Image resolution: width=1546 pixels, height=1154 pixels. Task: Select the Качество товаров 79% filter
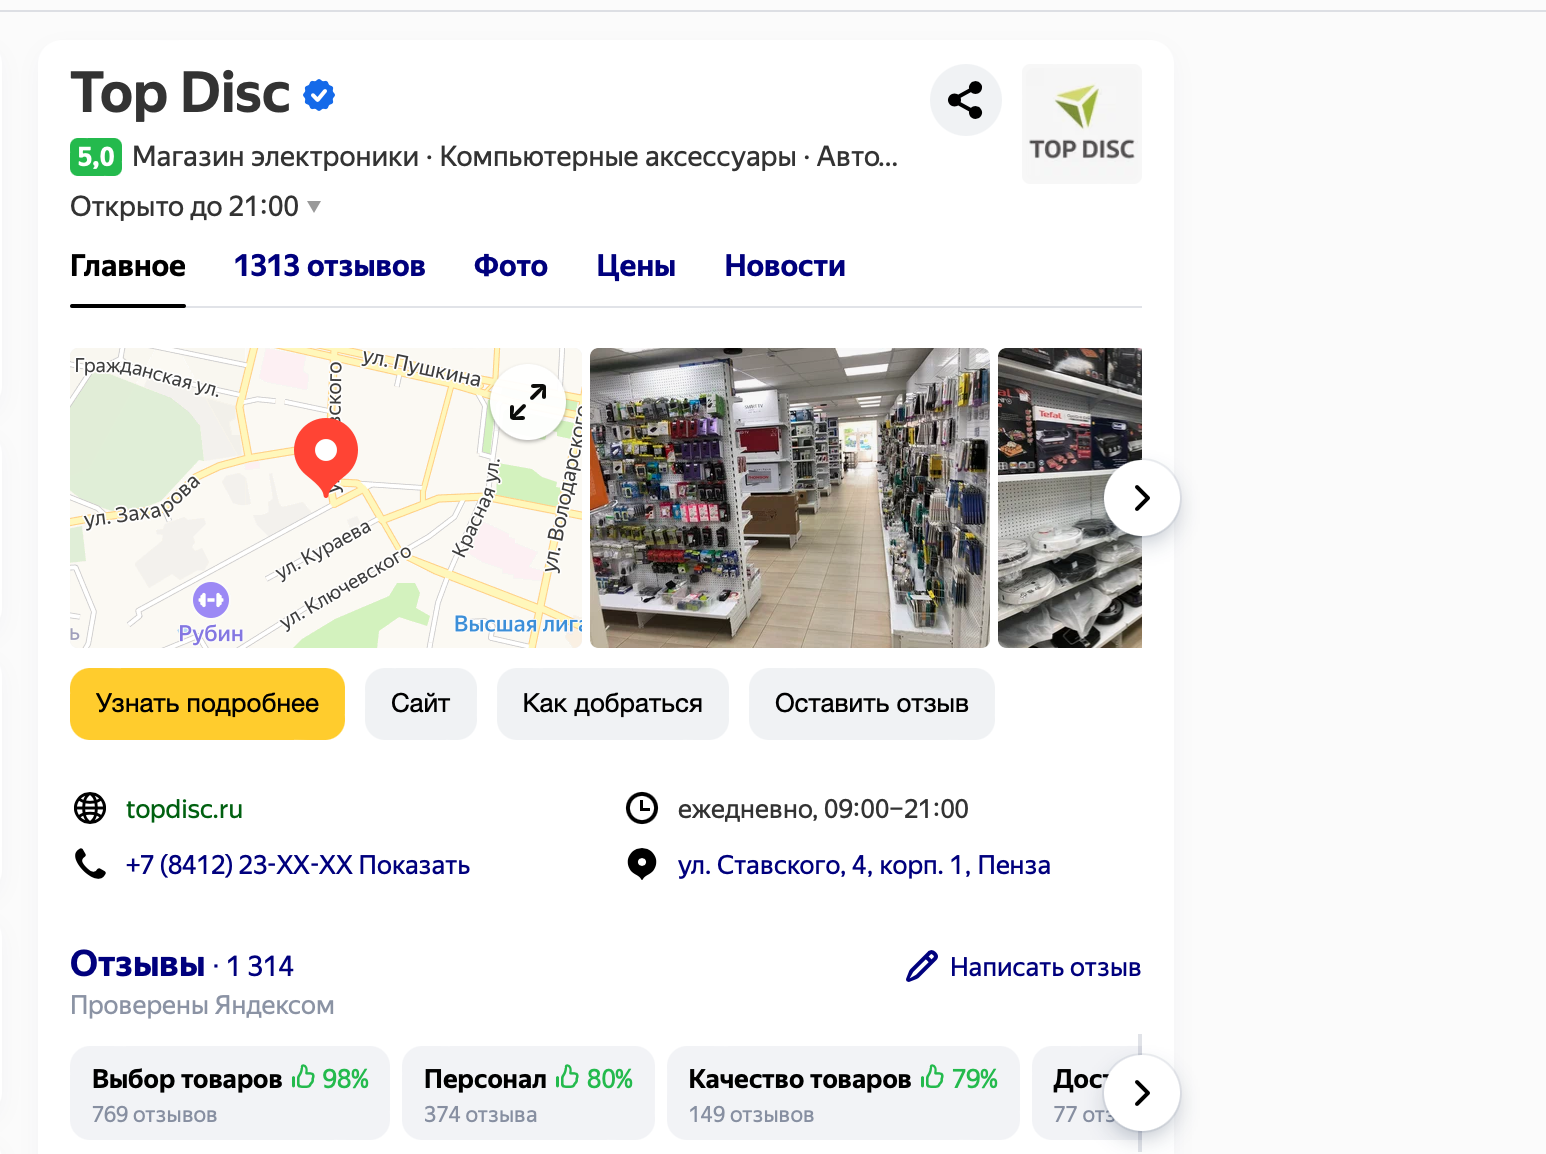coord(843,1093)
